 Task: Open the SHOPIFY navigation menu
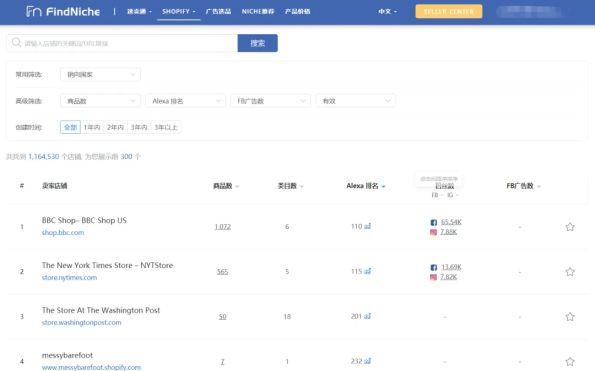(x=179, y=11)
